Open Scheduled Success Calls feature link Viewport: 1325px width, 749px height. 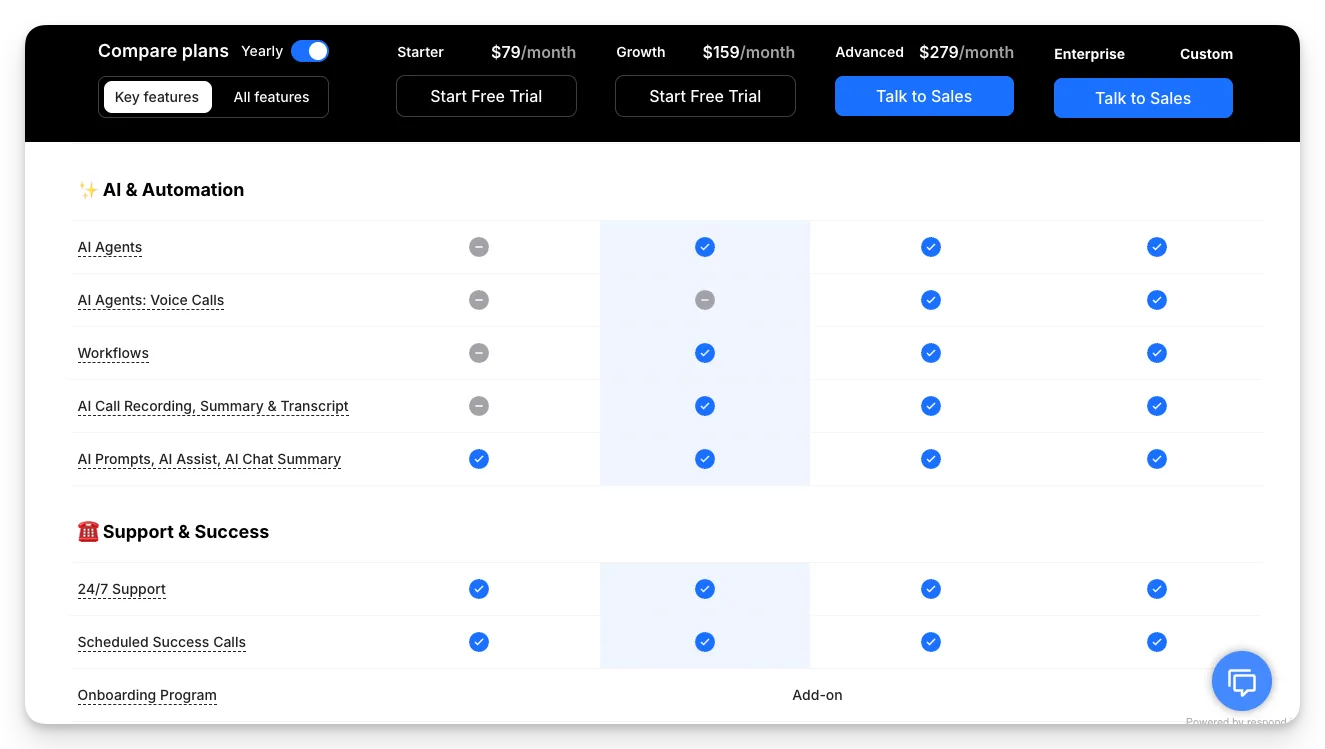click(162, 642)
